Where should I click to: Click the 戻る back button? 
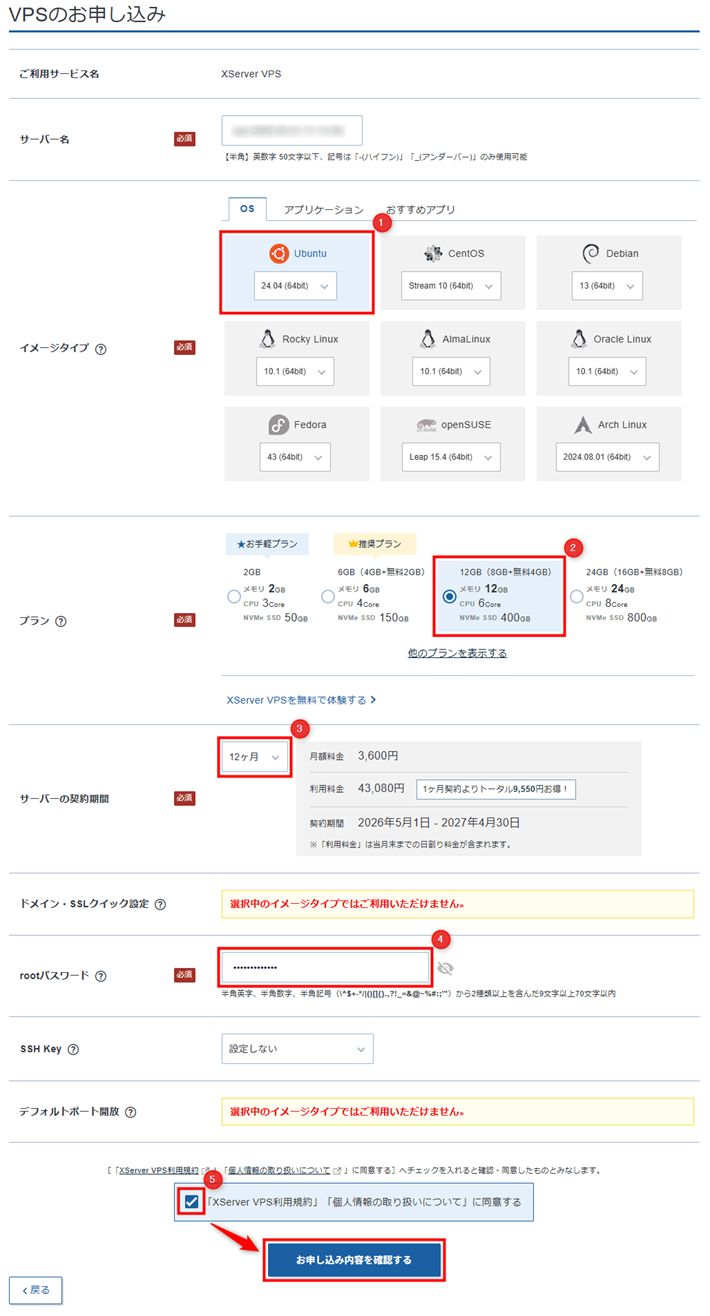pyautogui.click(x=36, y=1289)
